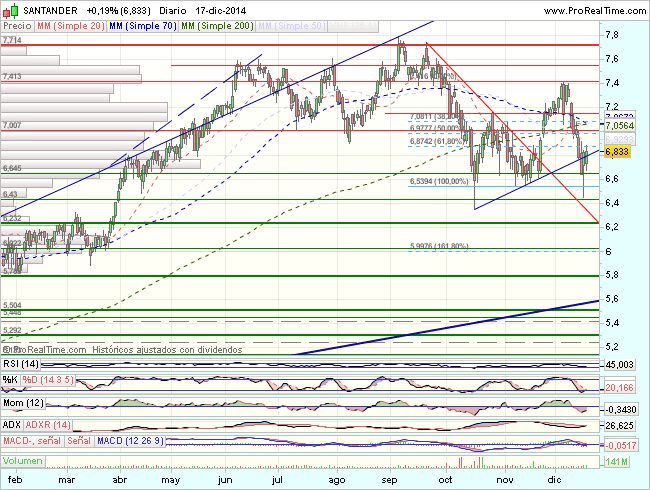Click the %D (14 3 5) label

(x=48, y=380)
